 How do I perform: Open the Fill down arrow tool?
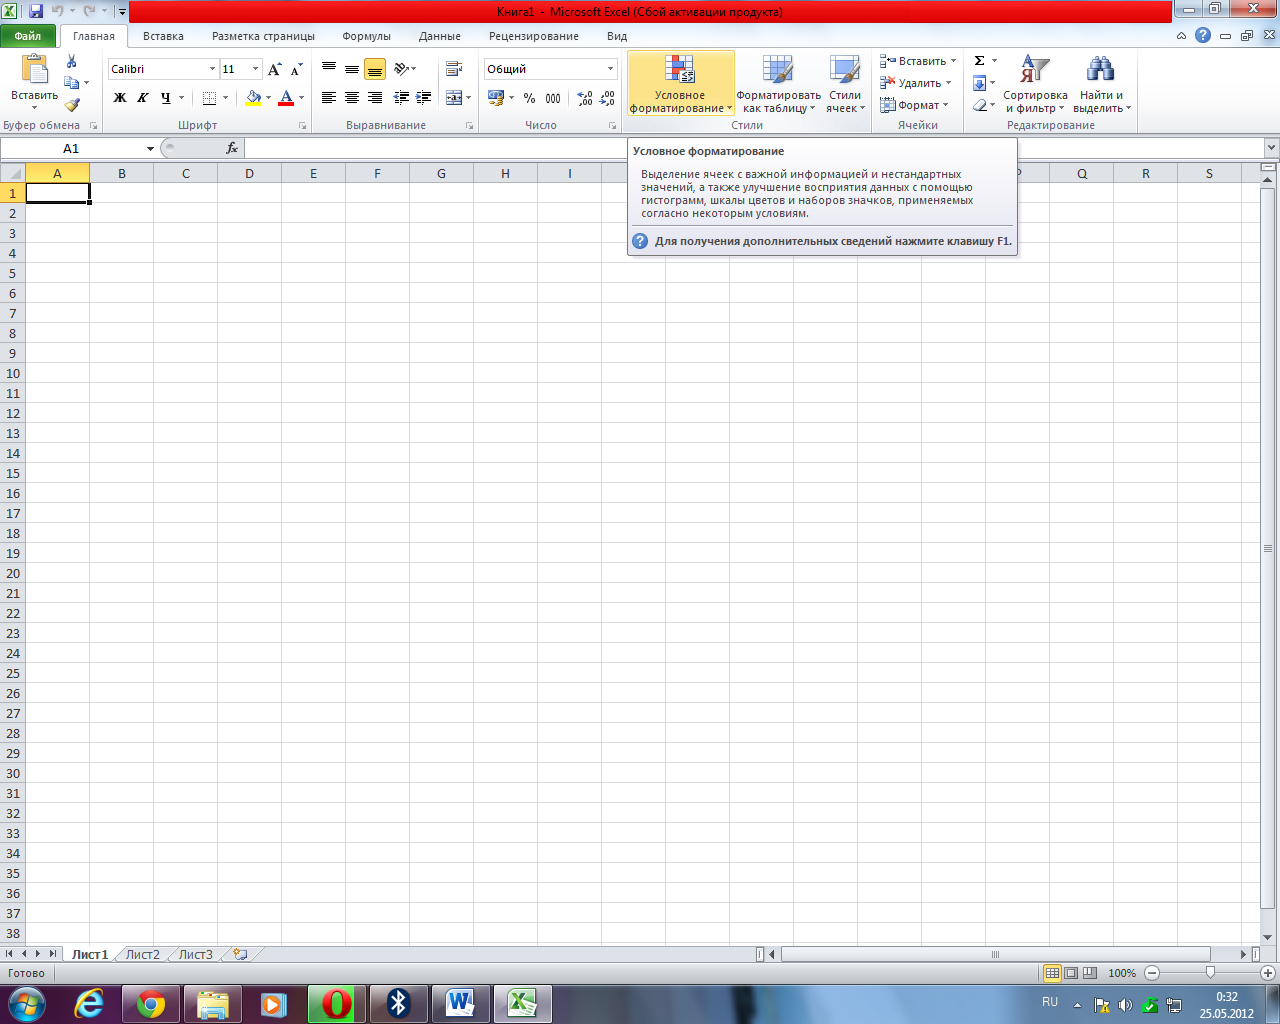coord(980,83)
